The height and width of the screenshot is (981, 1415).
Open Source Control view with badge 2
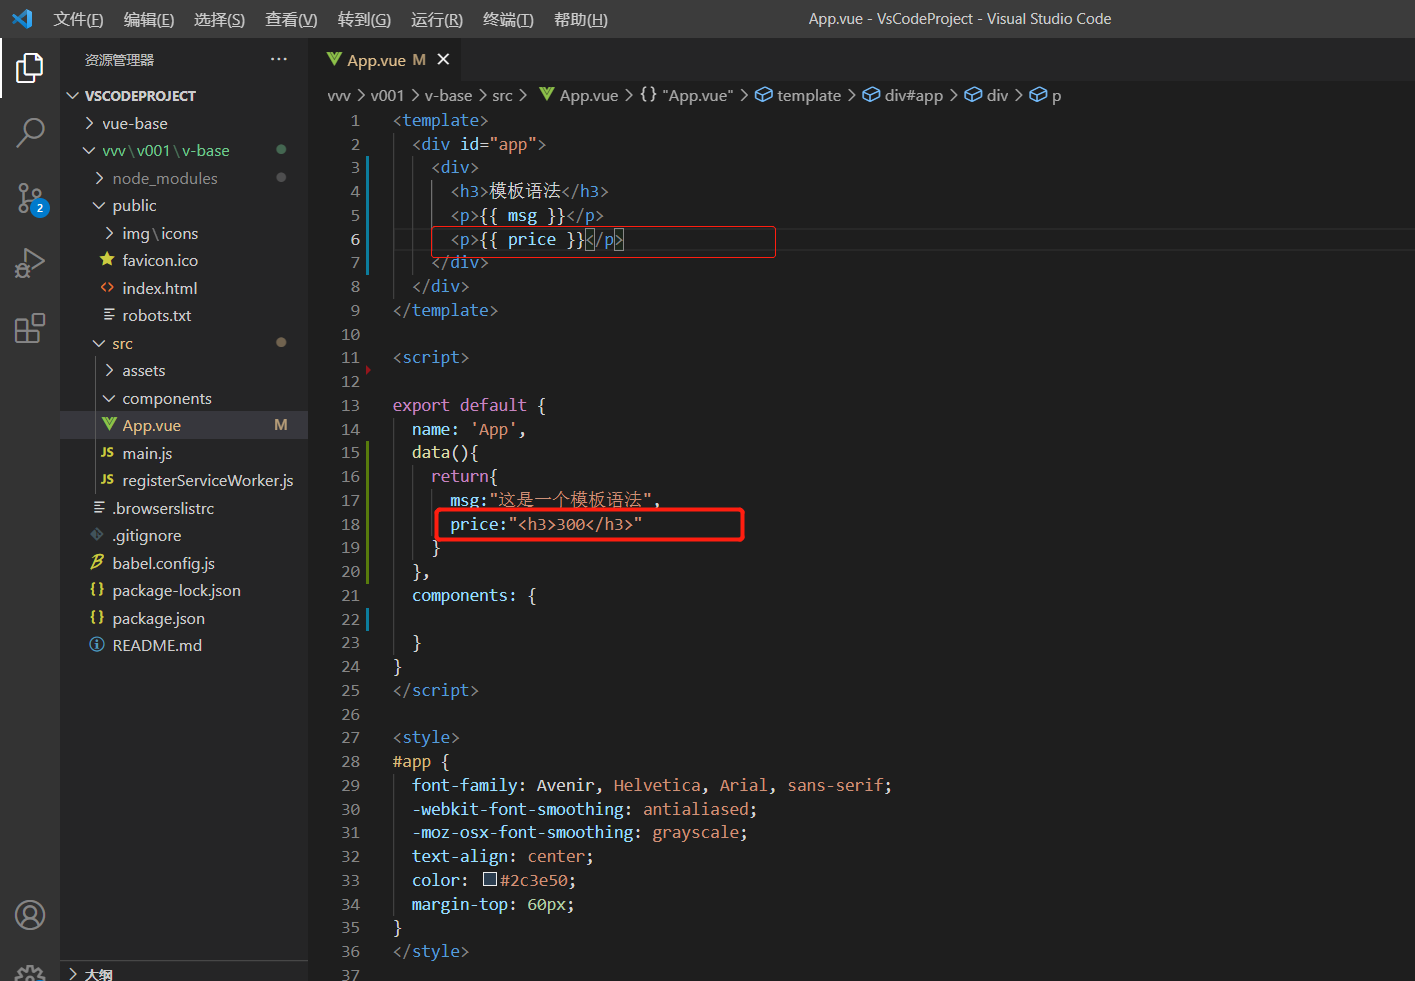coord(30,198)
